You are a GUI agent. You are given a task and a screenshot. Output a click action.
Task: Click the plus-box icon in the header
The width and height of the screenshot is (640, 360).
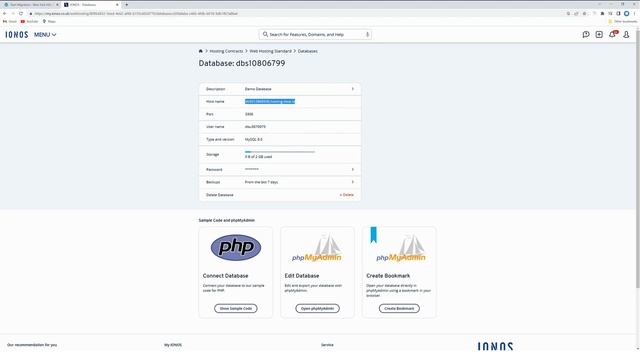(x=599, y=35)
